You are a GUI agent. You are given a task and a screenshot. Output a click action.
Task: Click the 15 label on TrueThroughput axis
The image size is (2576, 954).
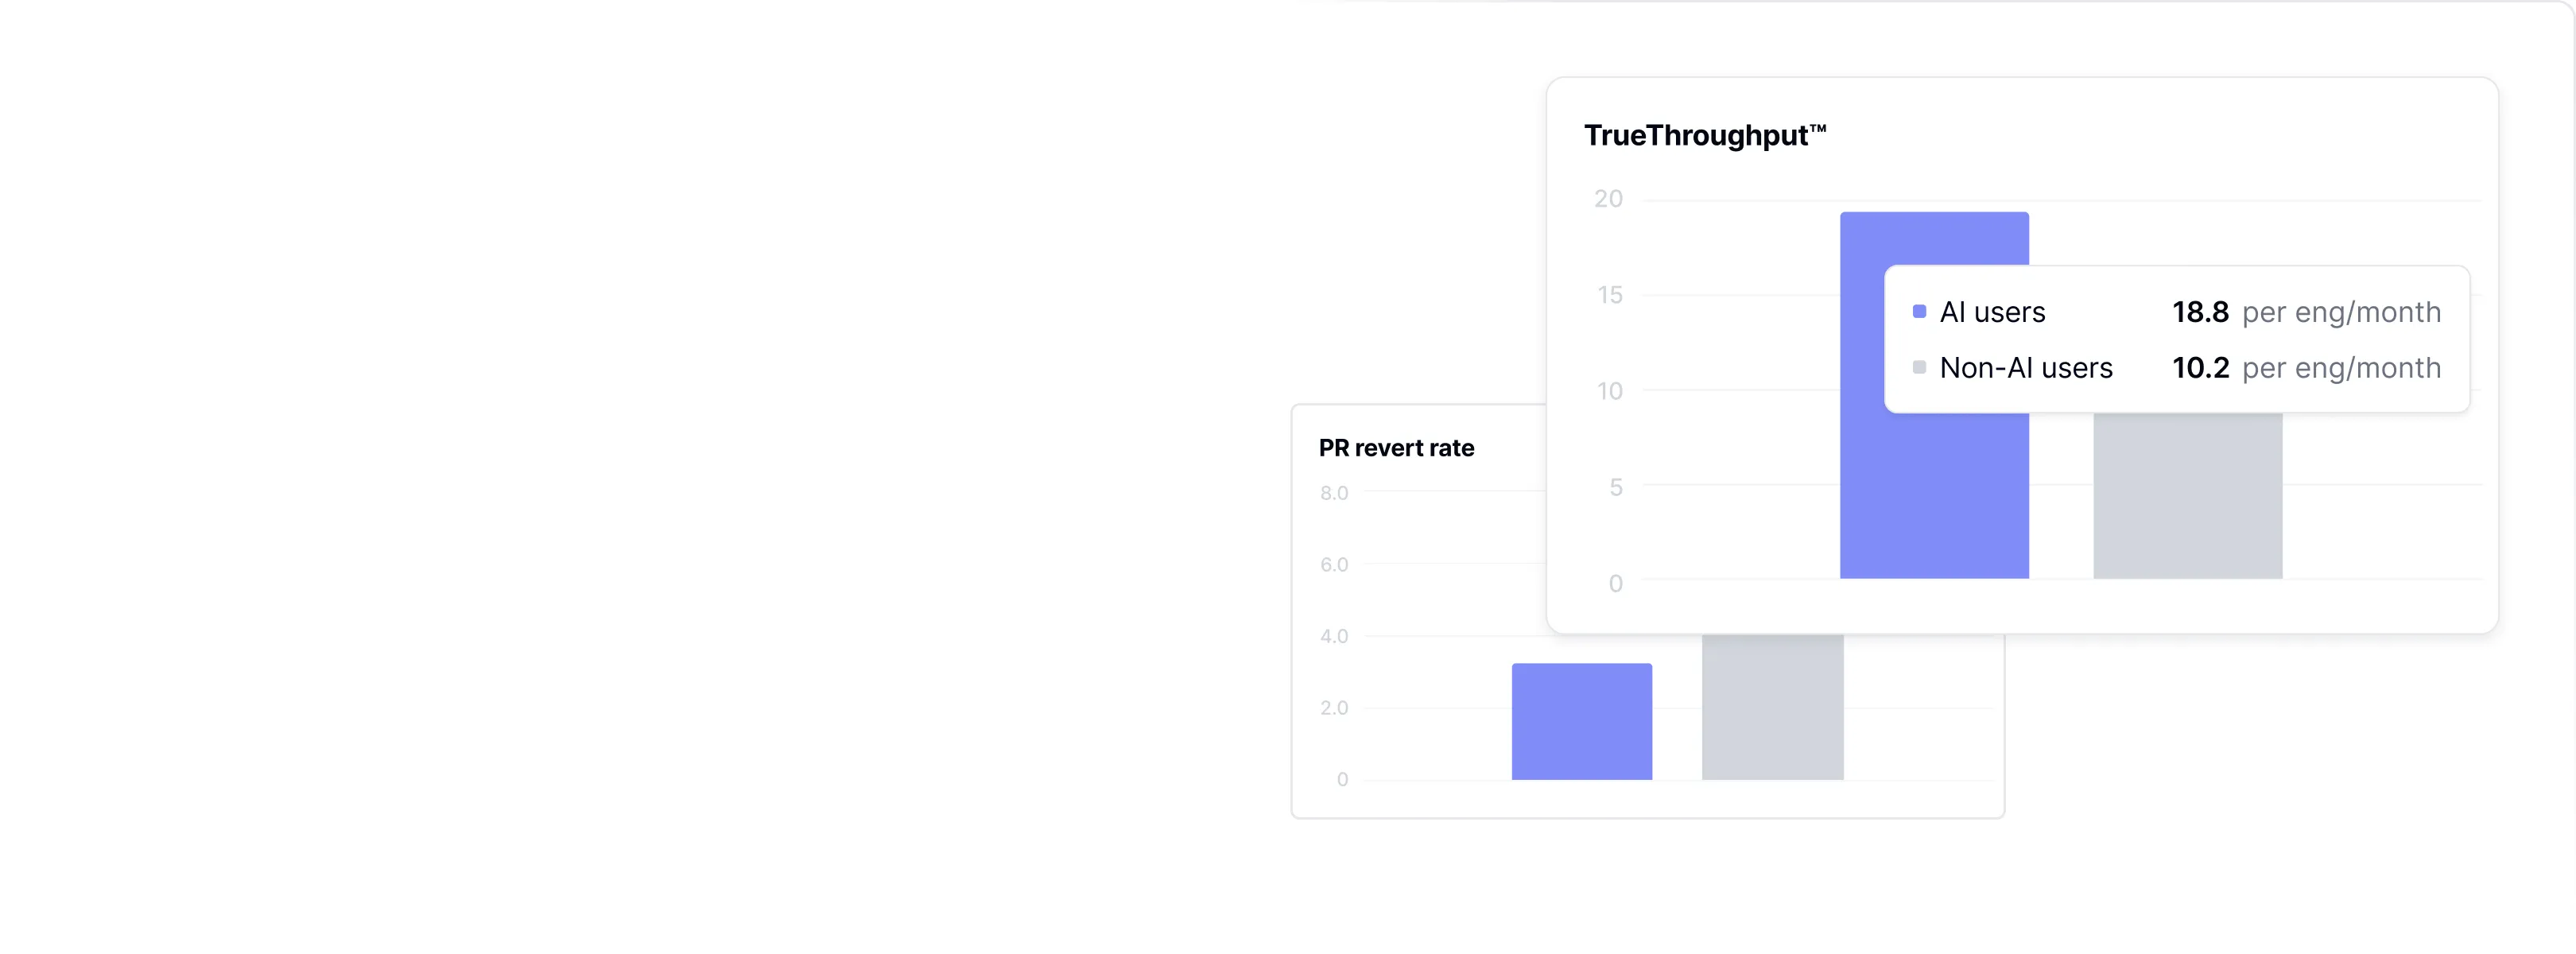[x=1609, y=295]
